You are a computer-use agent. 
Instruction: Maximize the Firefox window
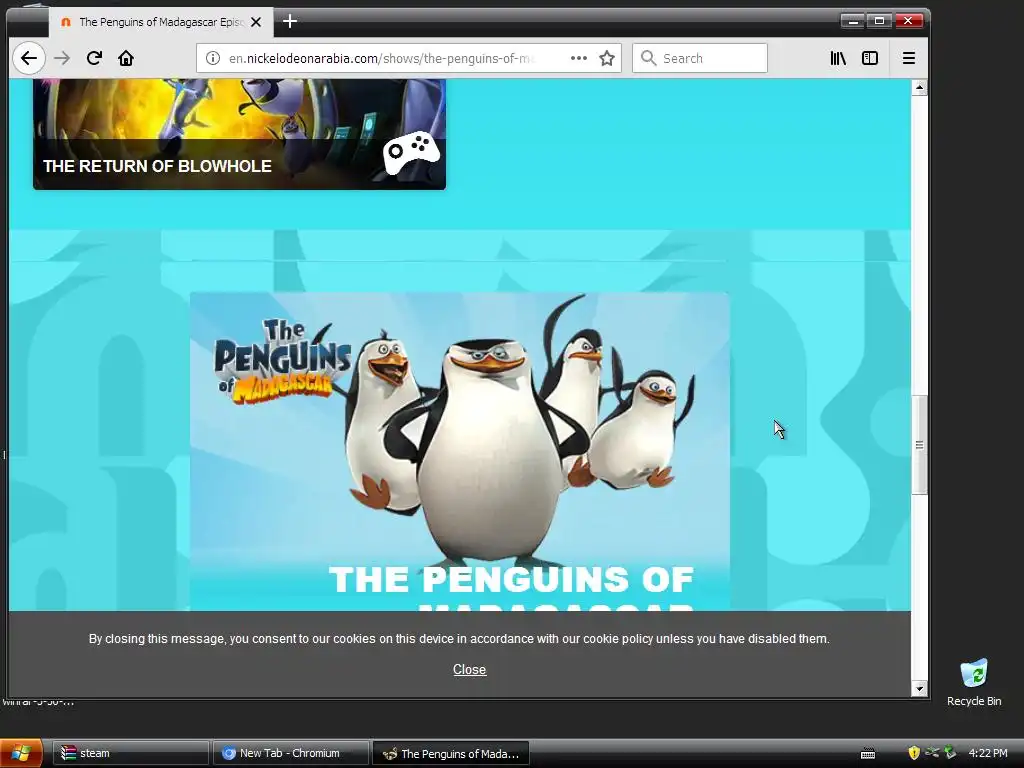(880, 21)
